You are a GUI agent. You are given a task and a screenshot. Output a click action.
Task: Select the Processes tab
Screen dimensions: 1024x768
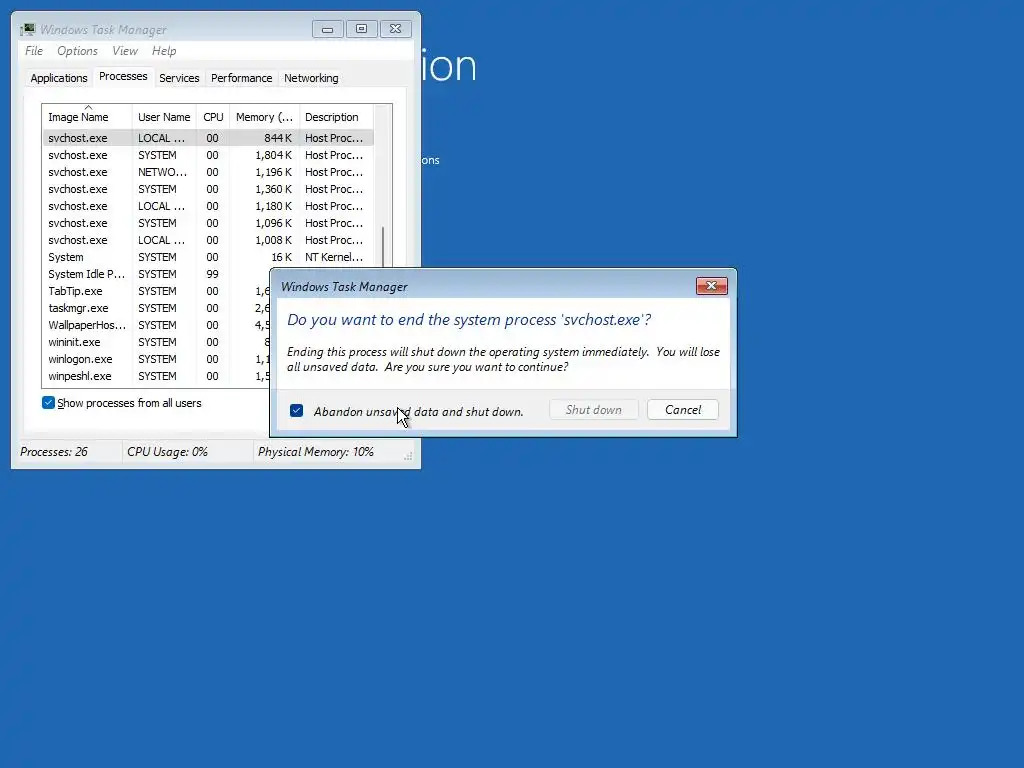click(123, 76)
